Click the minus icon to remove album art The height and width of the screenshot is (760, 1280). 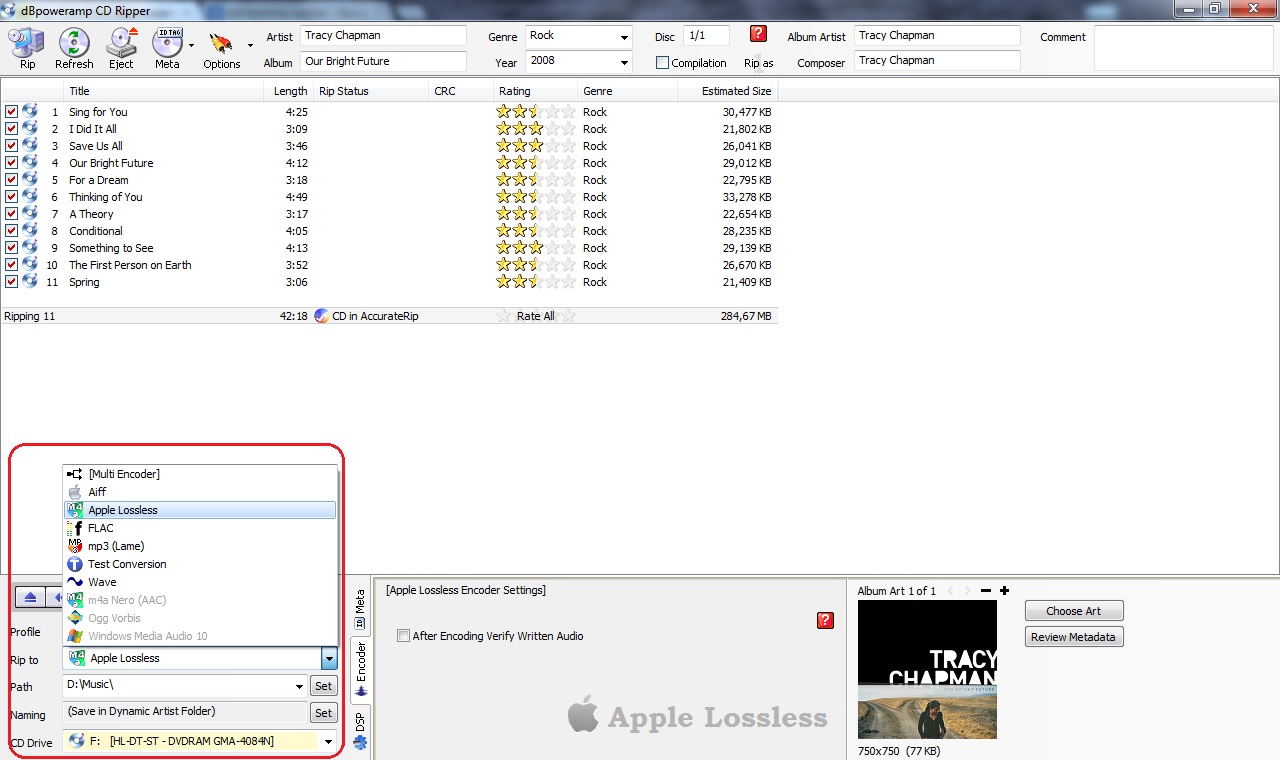[x=986, y=591]
